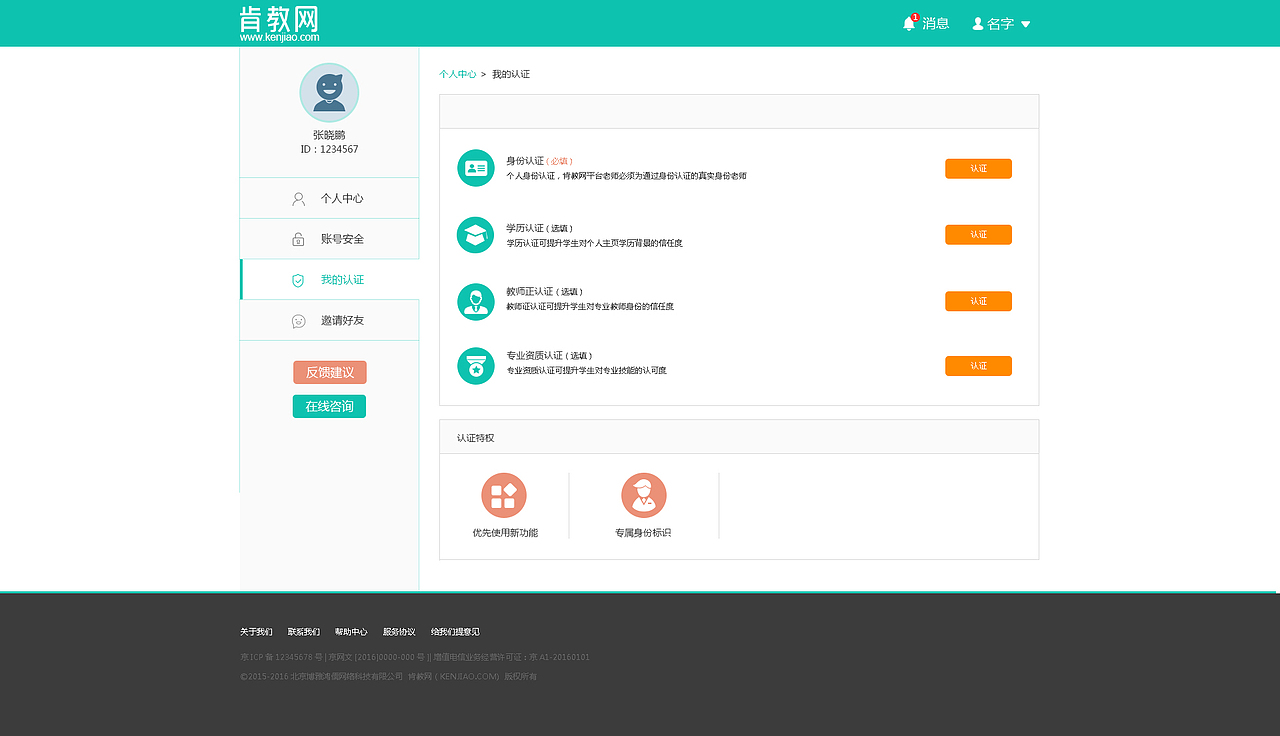Click the 优先使用新功能 icon
The width and height of the screenshot is (1280, 736).
(504, 496)
